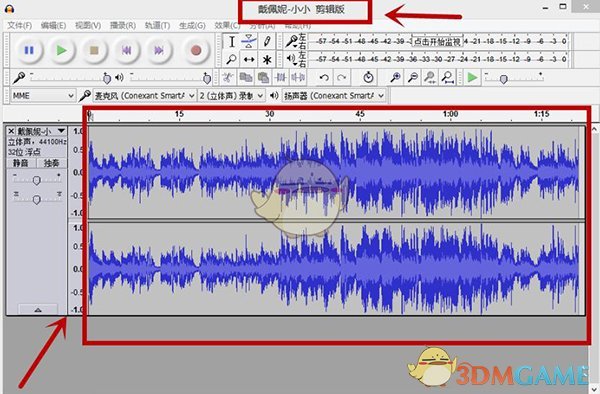This screenshot has width=600, height=394.
Task: Select the Selection (I-beam) tool
Action: 232,41
